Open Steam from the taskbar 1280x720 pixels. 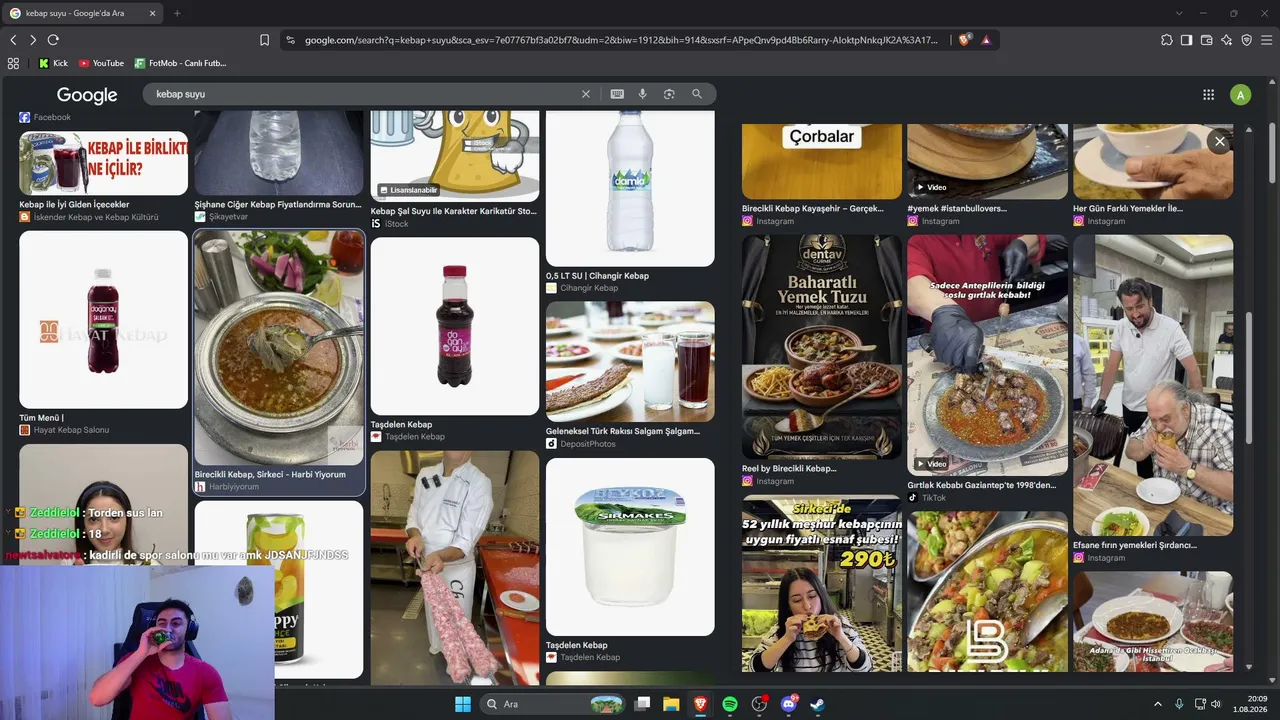pos(817,704)
